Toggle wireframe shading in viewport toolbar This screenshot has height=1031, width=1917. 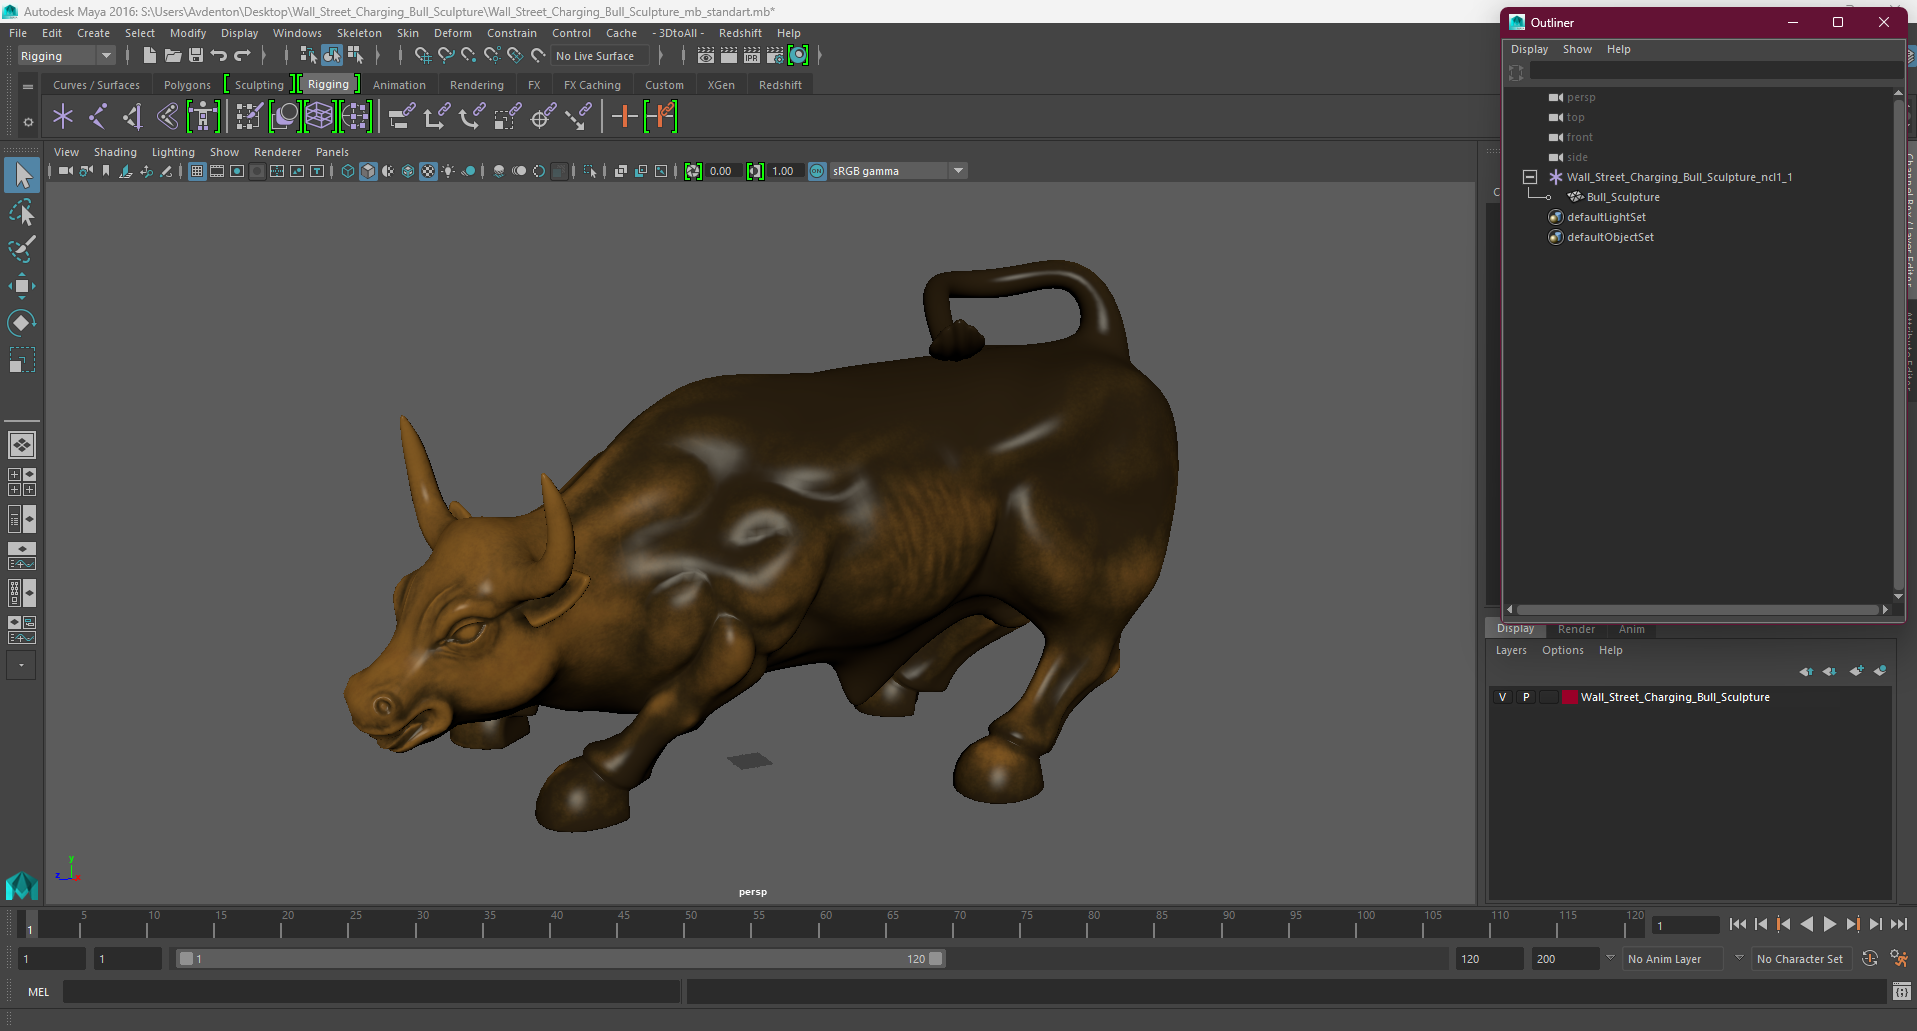348,171
